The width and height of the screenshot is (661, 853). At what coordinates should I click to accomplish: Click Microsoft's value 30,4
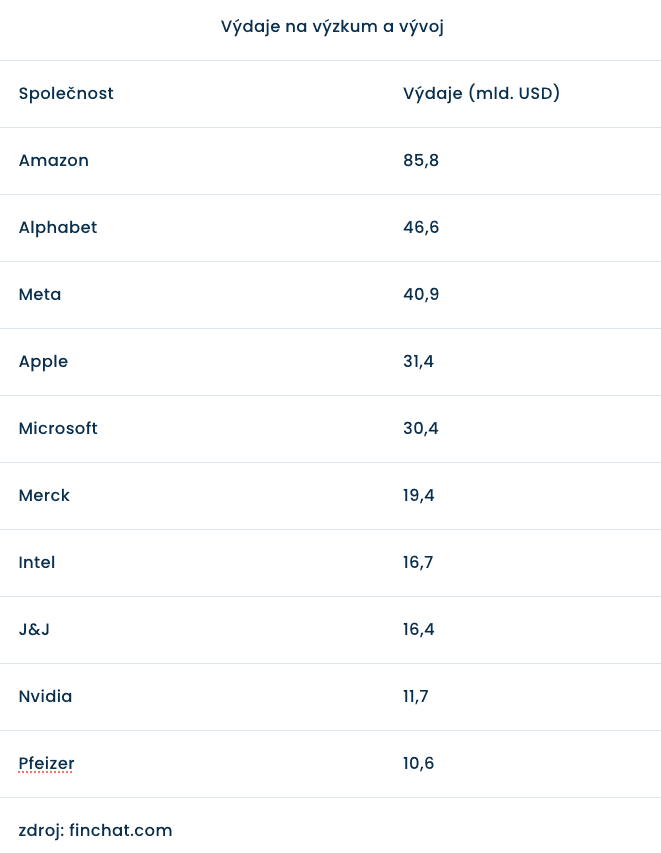click(x=421, y=429)
